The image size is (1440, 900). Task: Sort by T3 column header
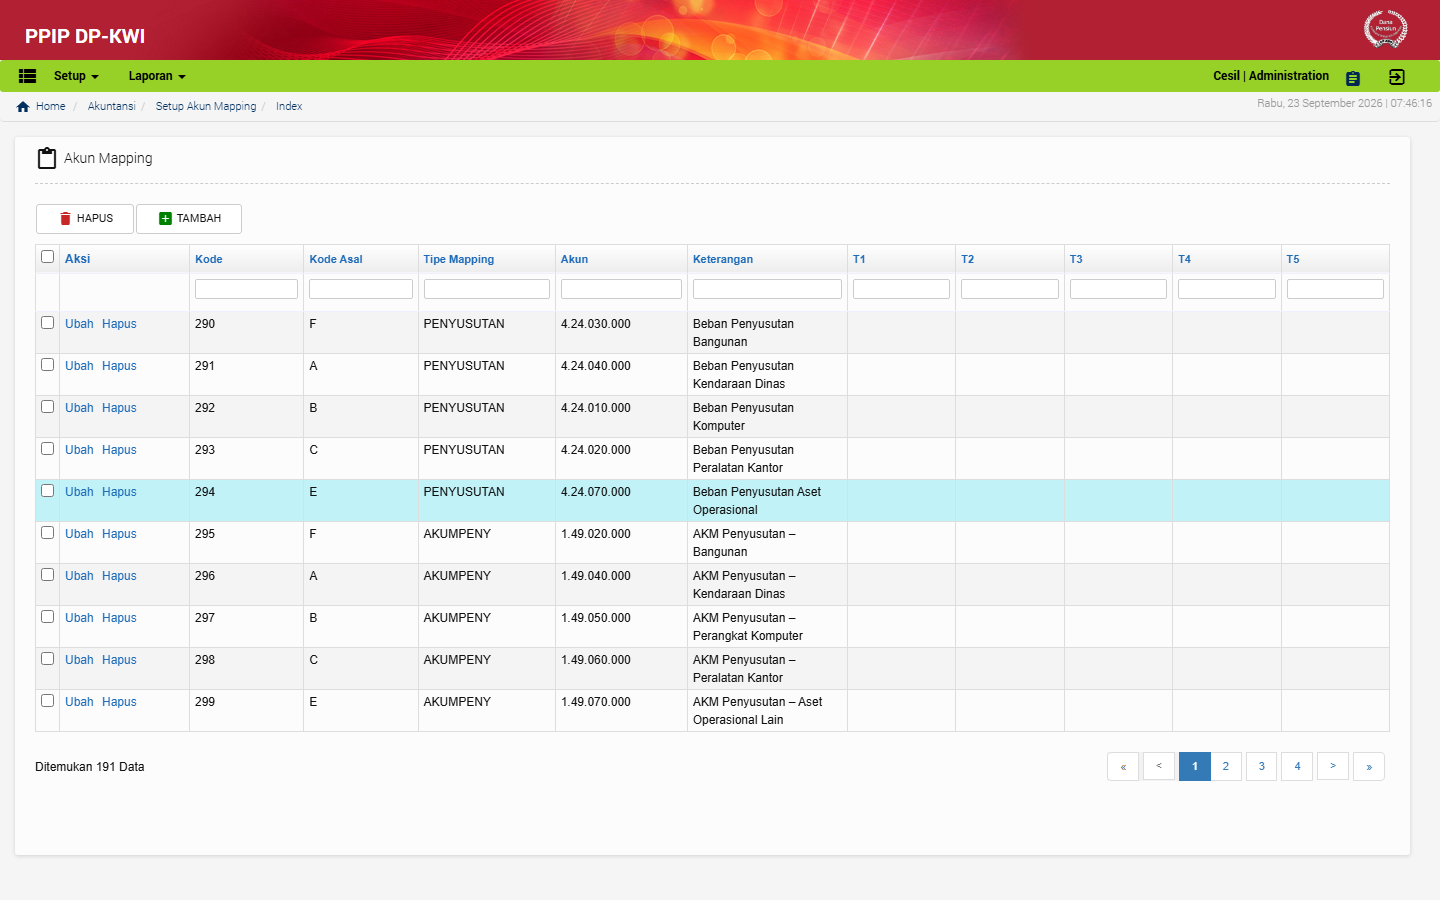pyautogui.click(x=1076, y=259)
